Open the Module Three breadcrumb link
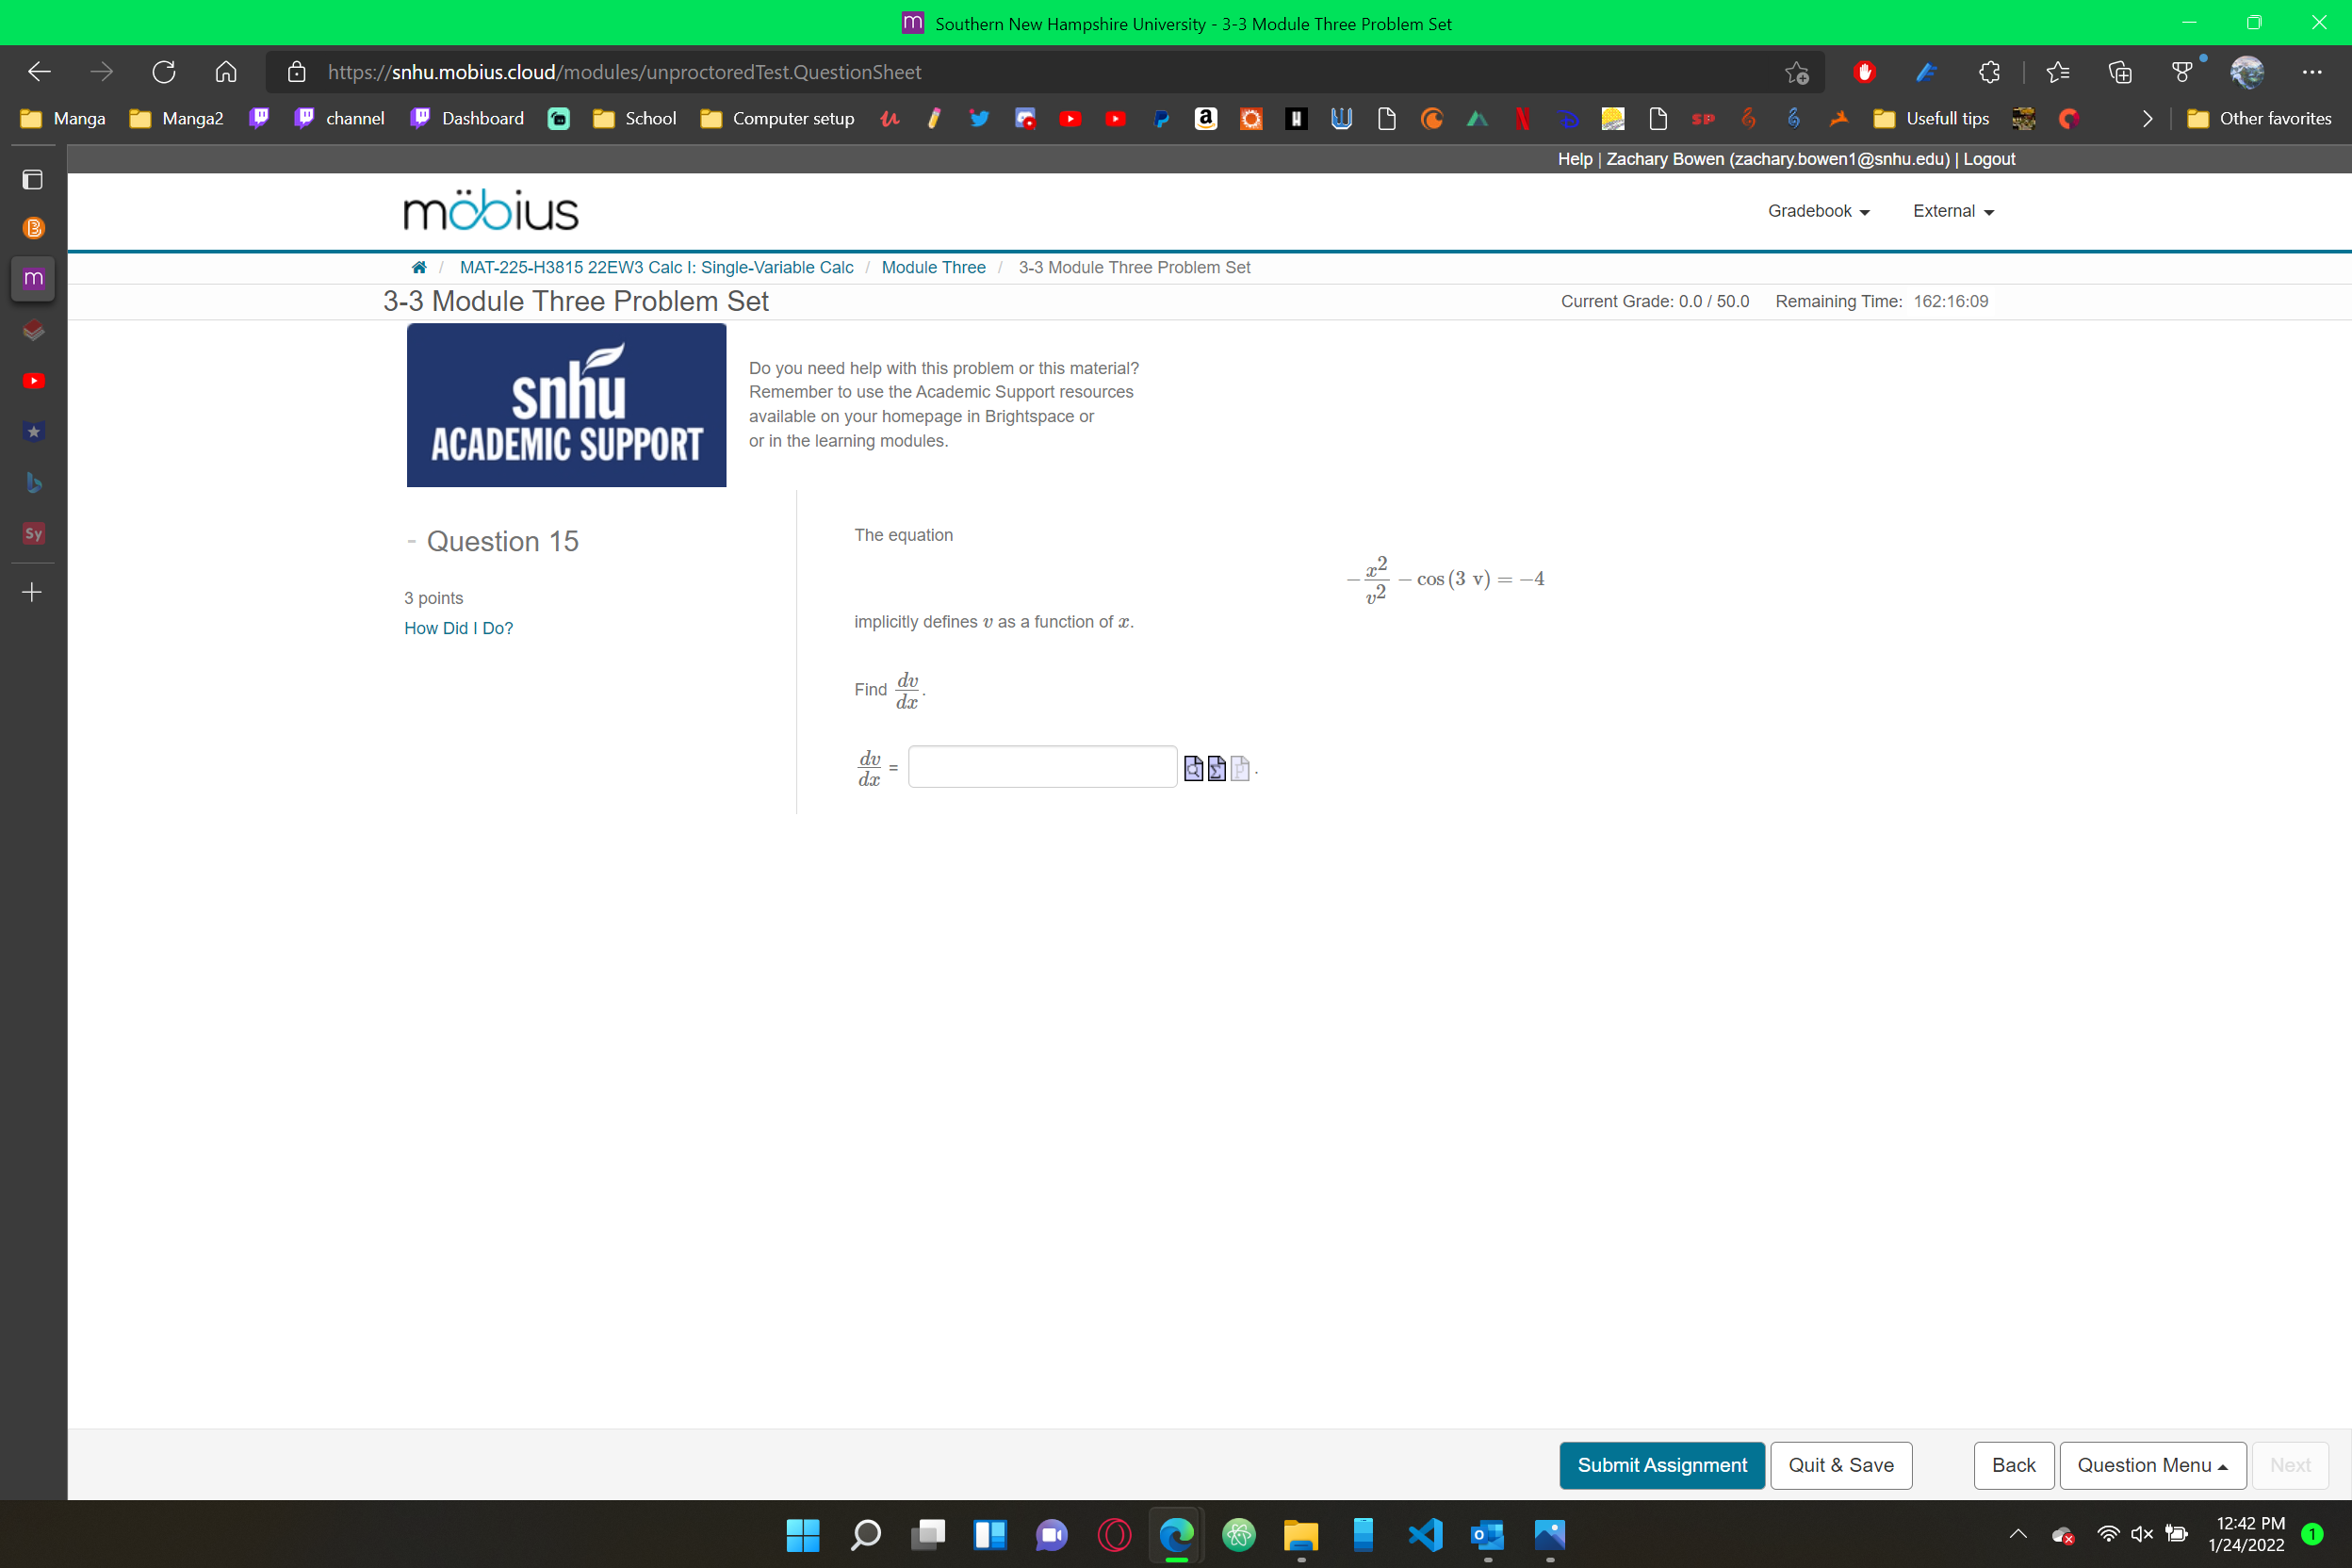This screenshot has height=1568, width=2352. [933, 267]
